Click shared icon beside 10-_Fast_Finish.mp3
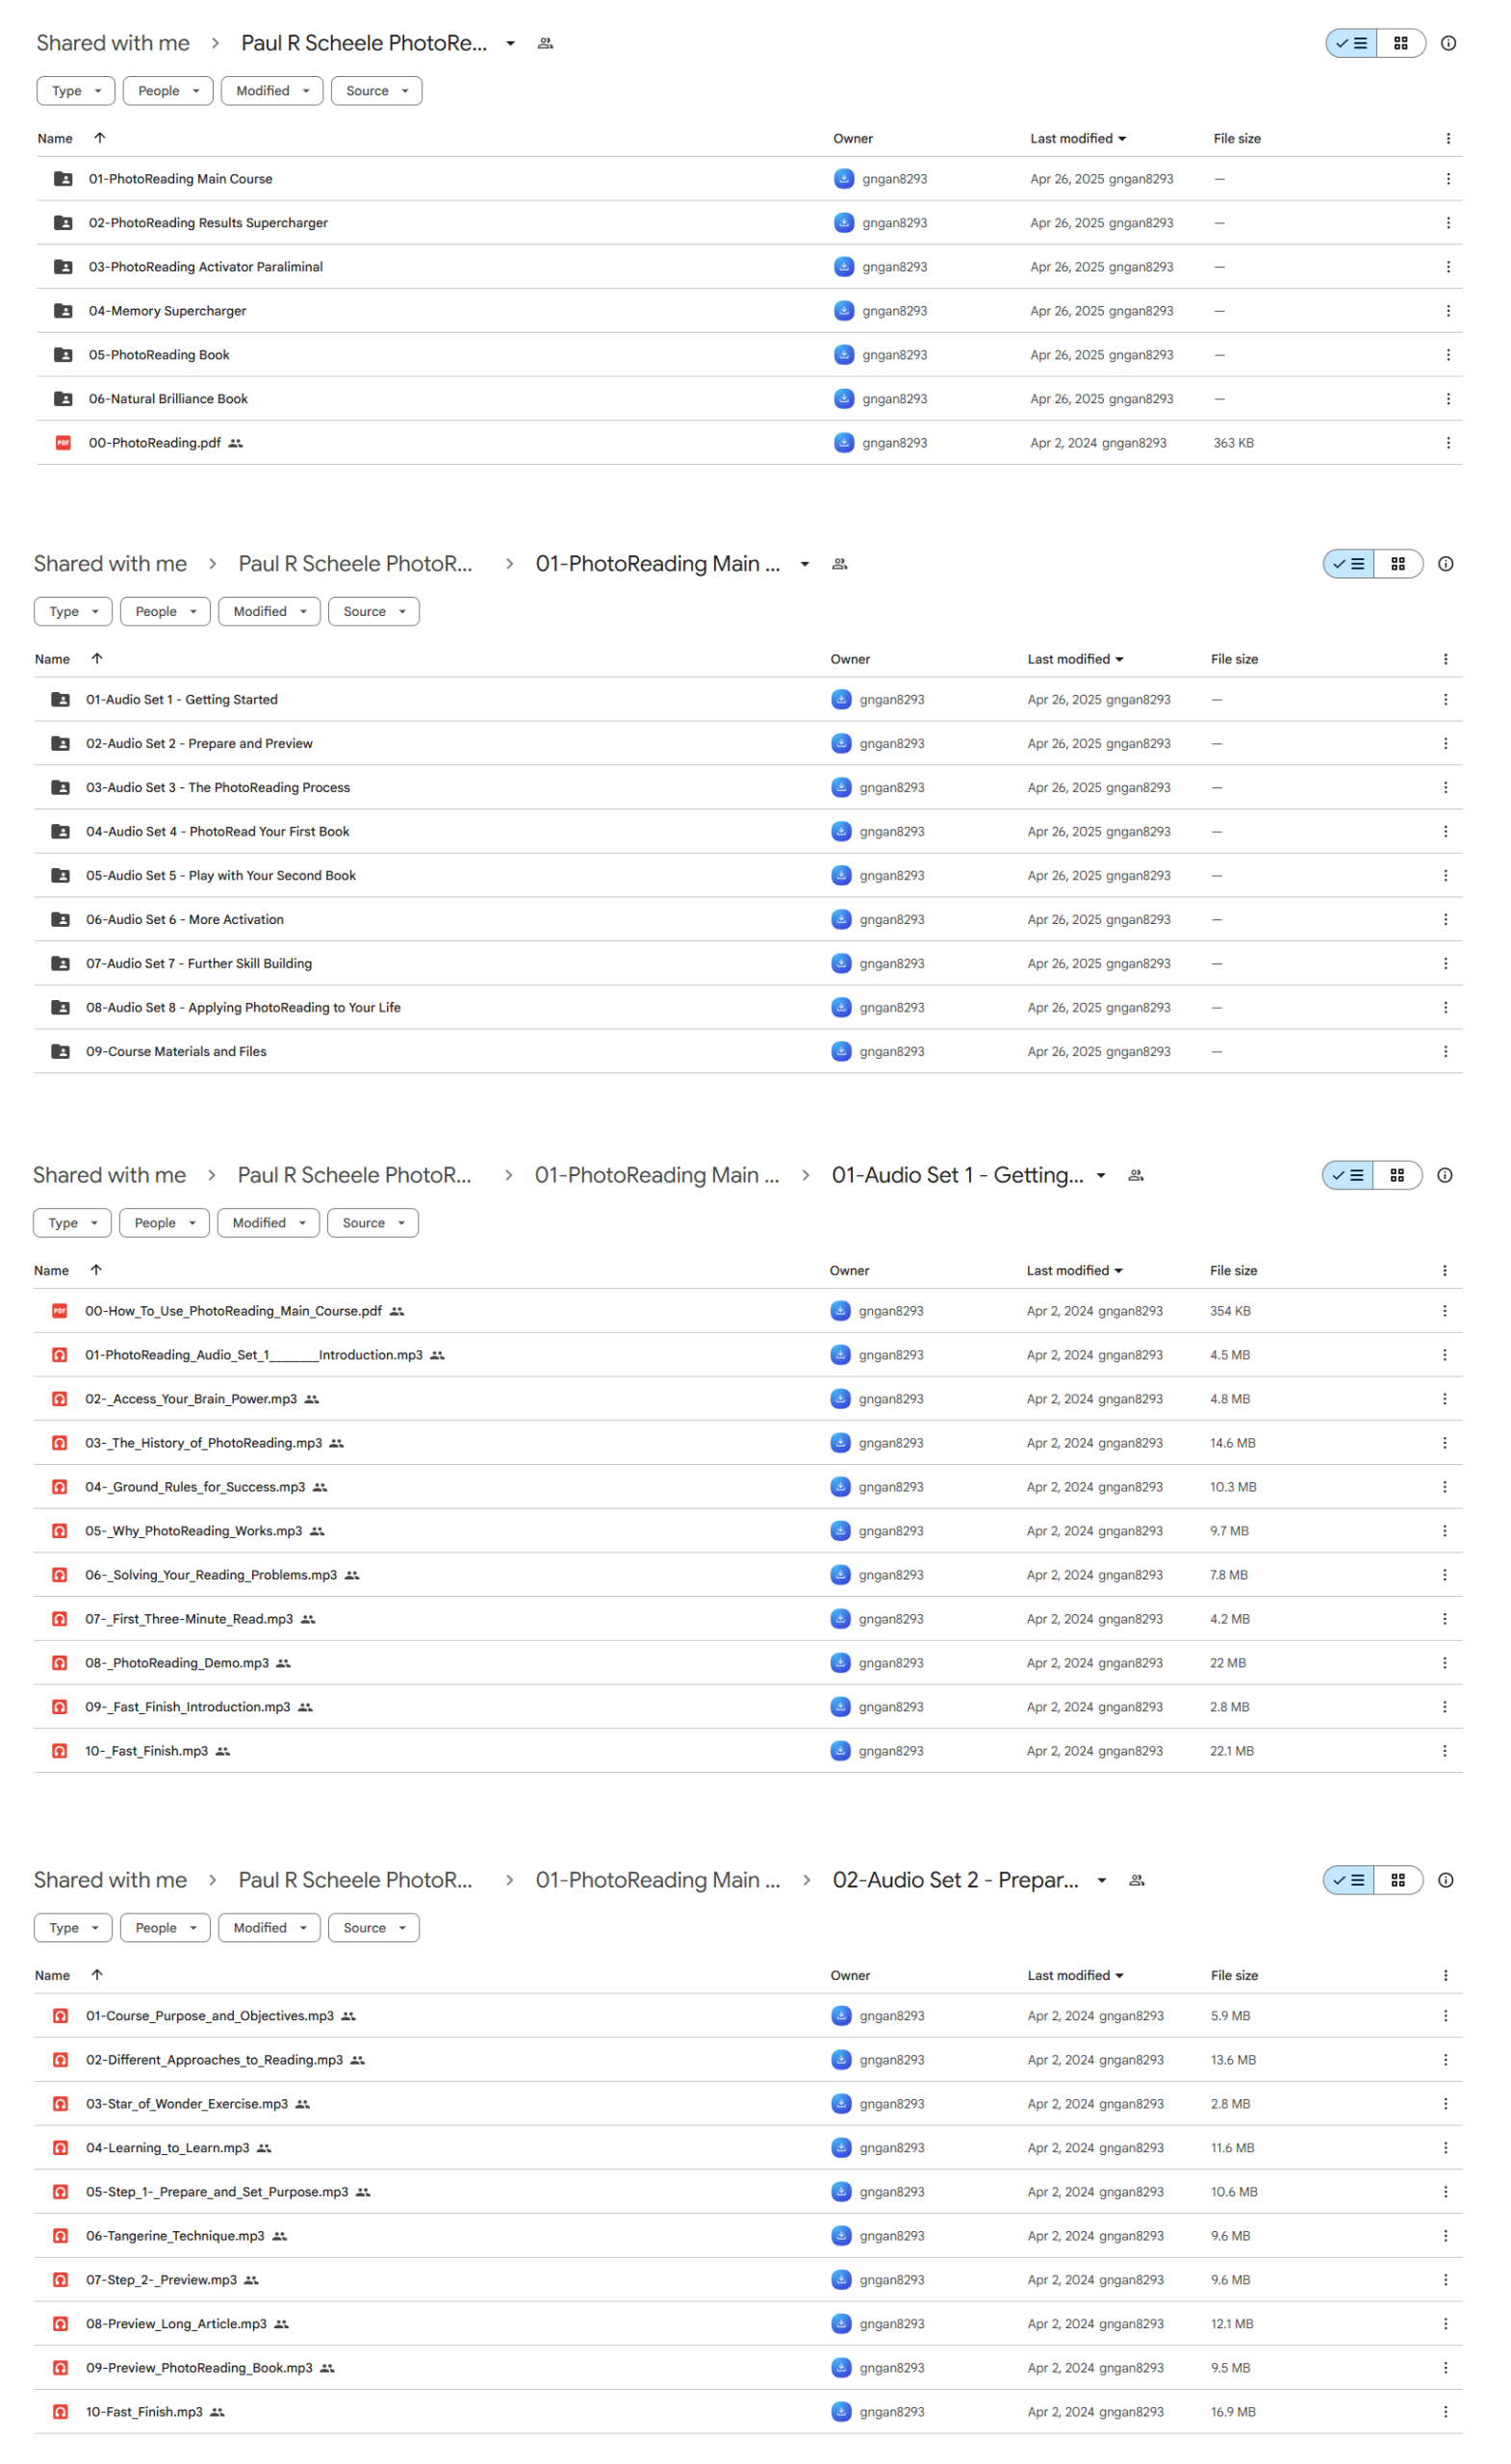The width and height of the screenshot is (1511, 2464). click(x=223, y=1751)
